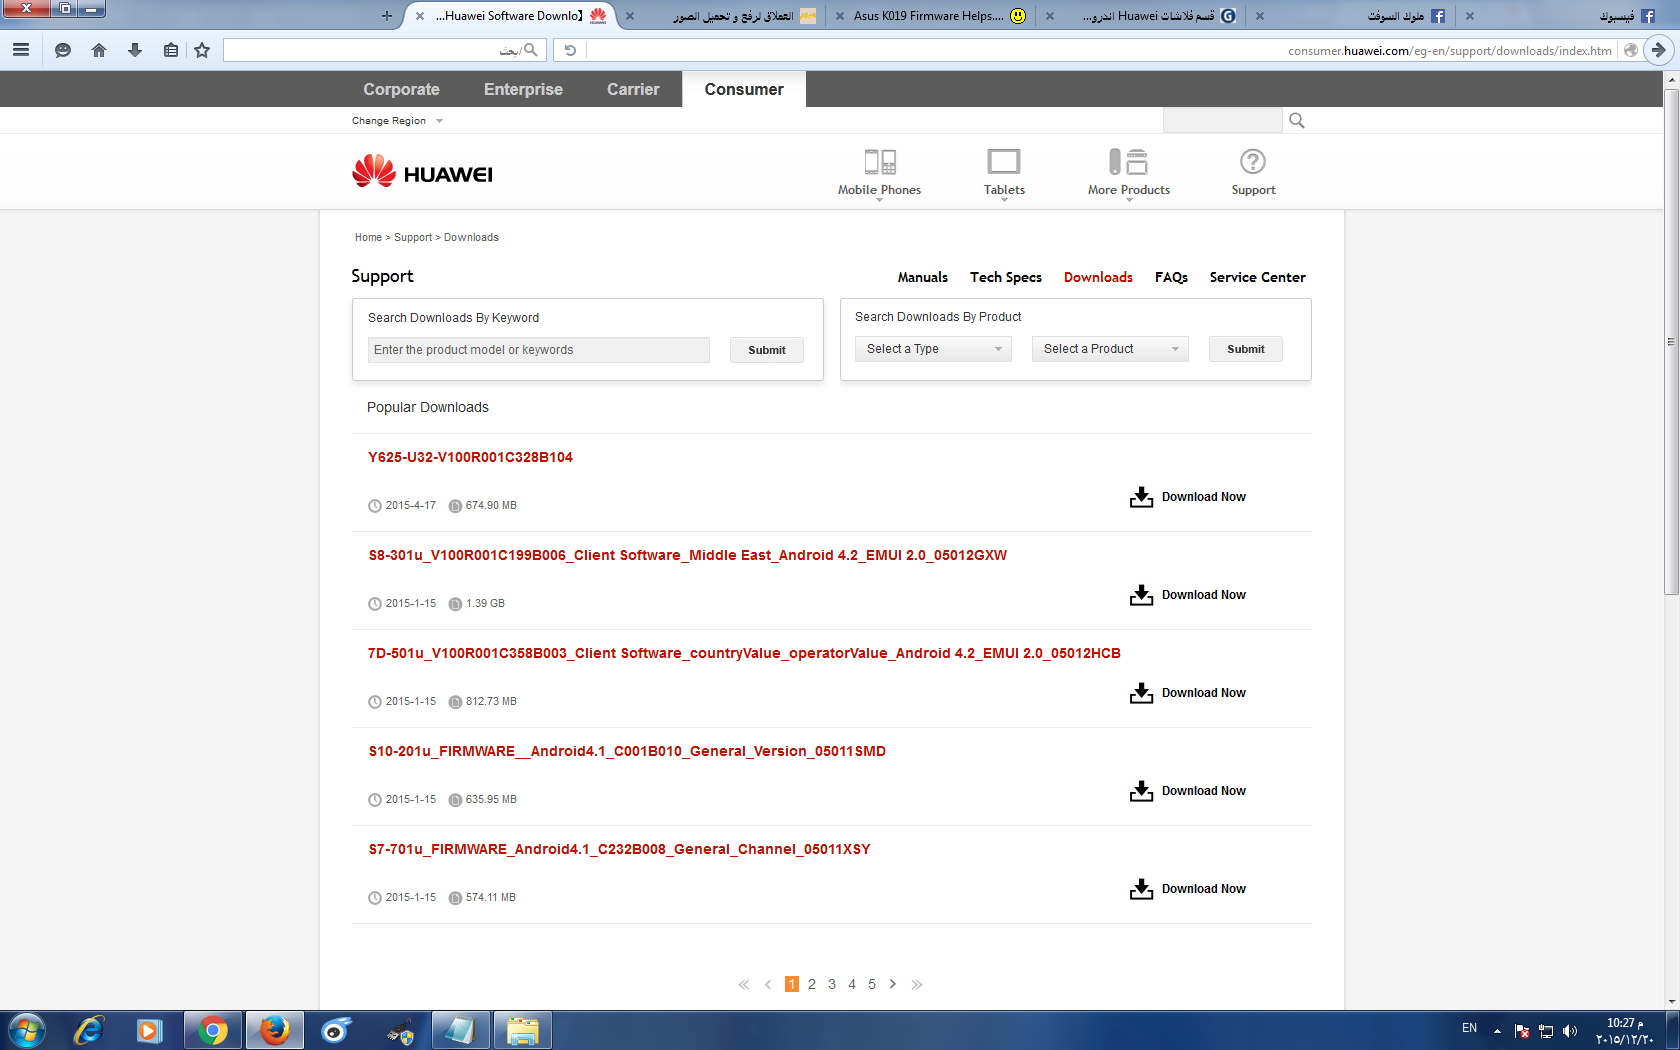Switch to the Asus K019 Firmware browser tab

pyautogui.click(x=929, y=16)
